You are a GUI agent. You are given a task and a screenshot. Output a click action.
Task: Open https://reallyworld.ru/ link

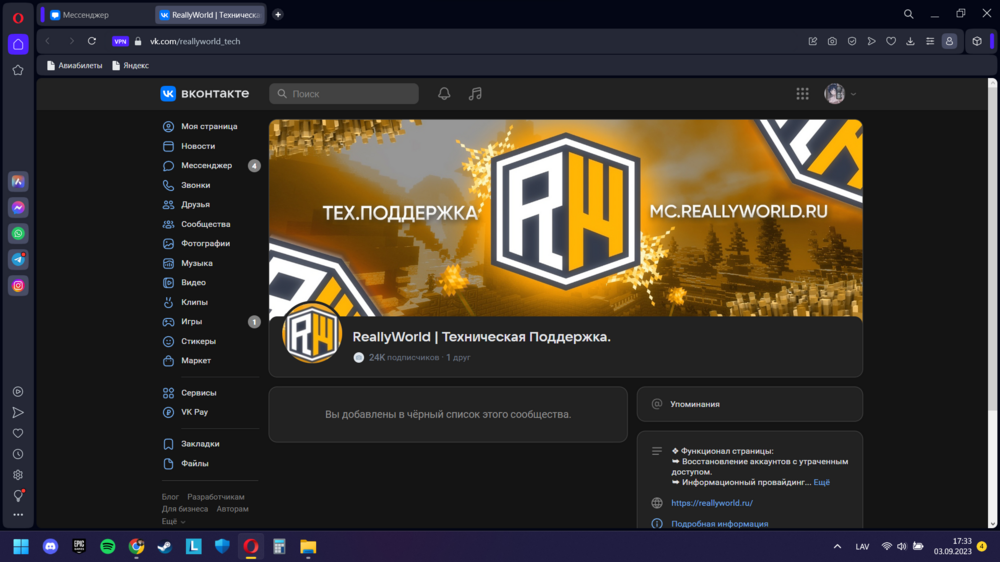(712, 503)
